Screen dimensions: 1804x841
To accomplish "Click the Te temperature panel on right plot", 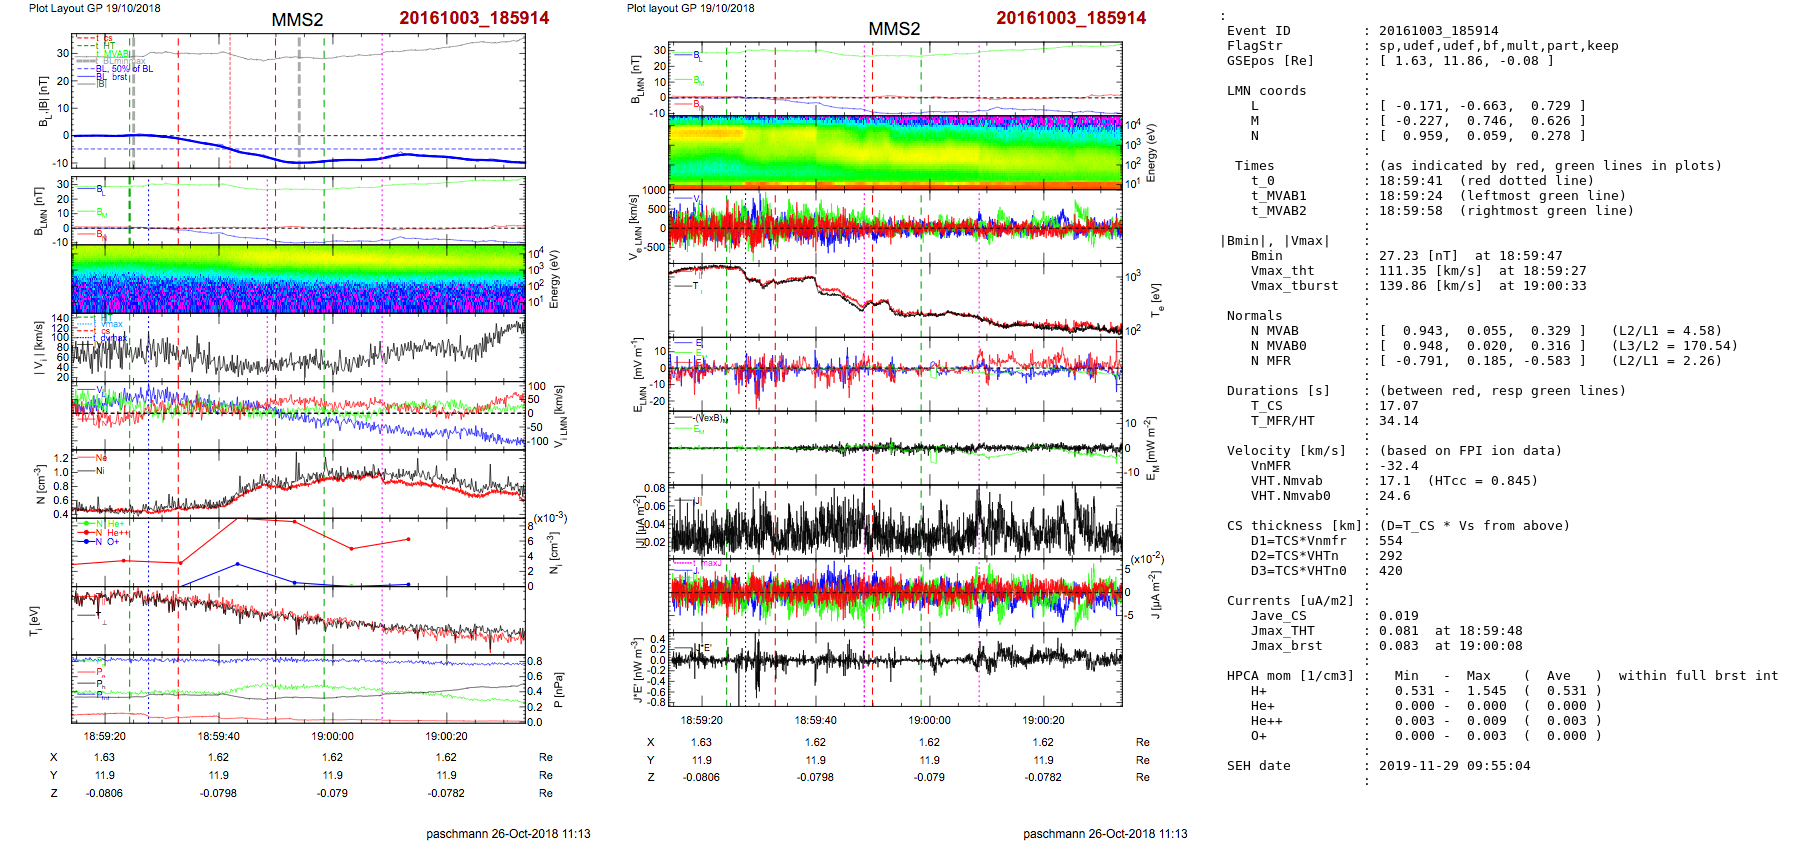I will (894, 300).
